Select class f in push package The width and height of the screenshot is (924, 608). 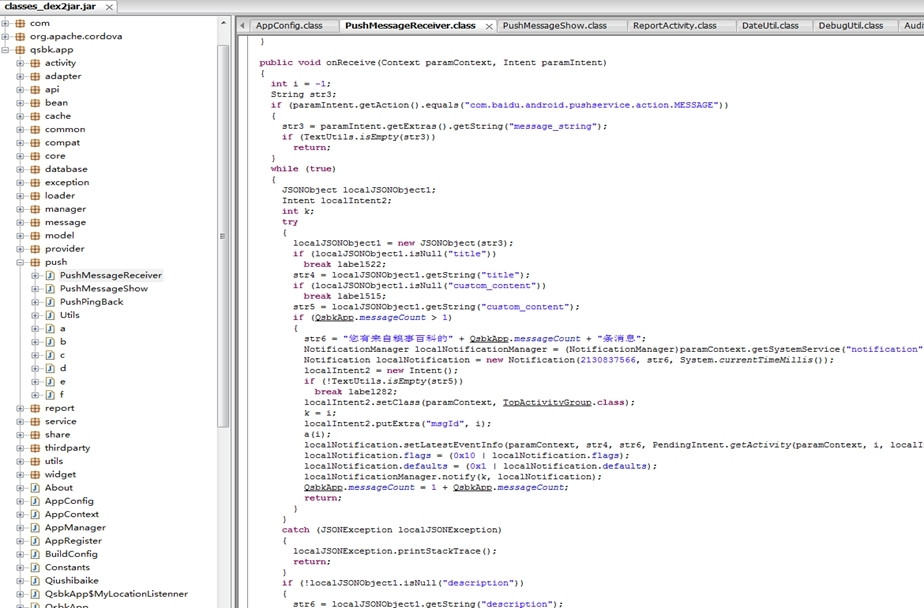click(x=62, y=395)
